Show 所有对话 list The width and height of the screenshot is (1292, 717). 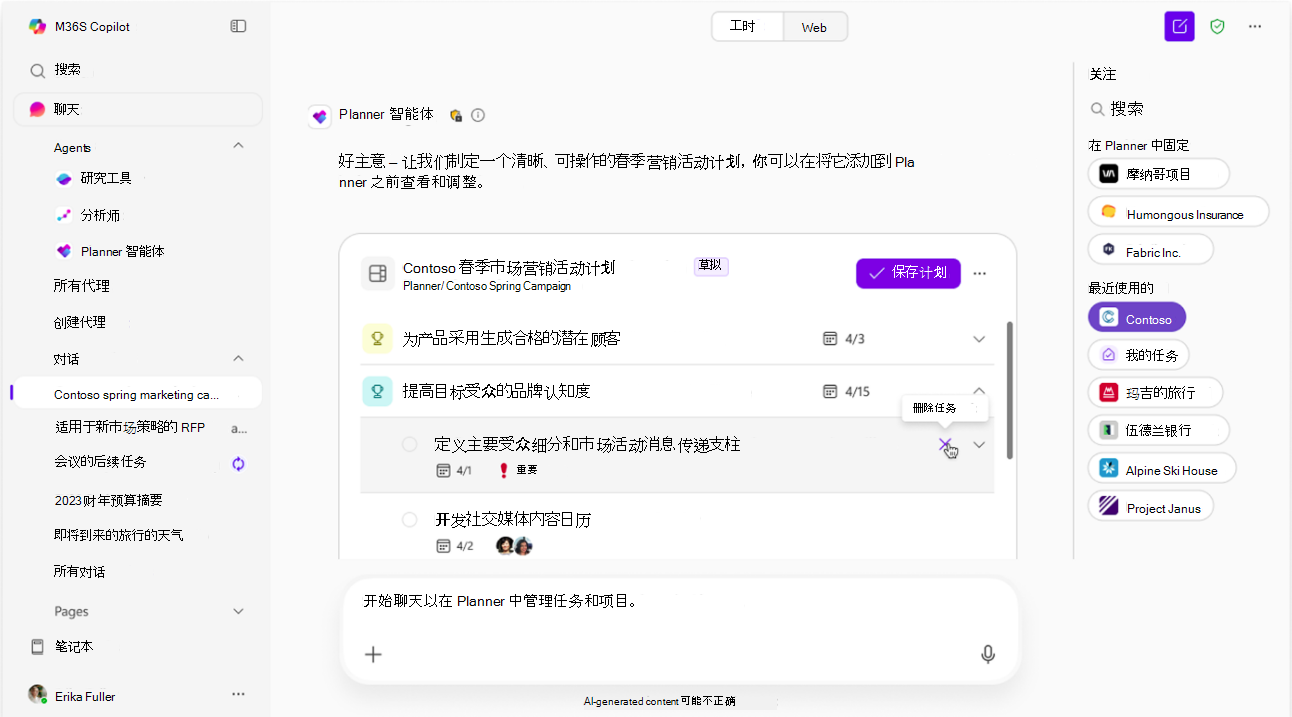(x=79, y=572)
